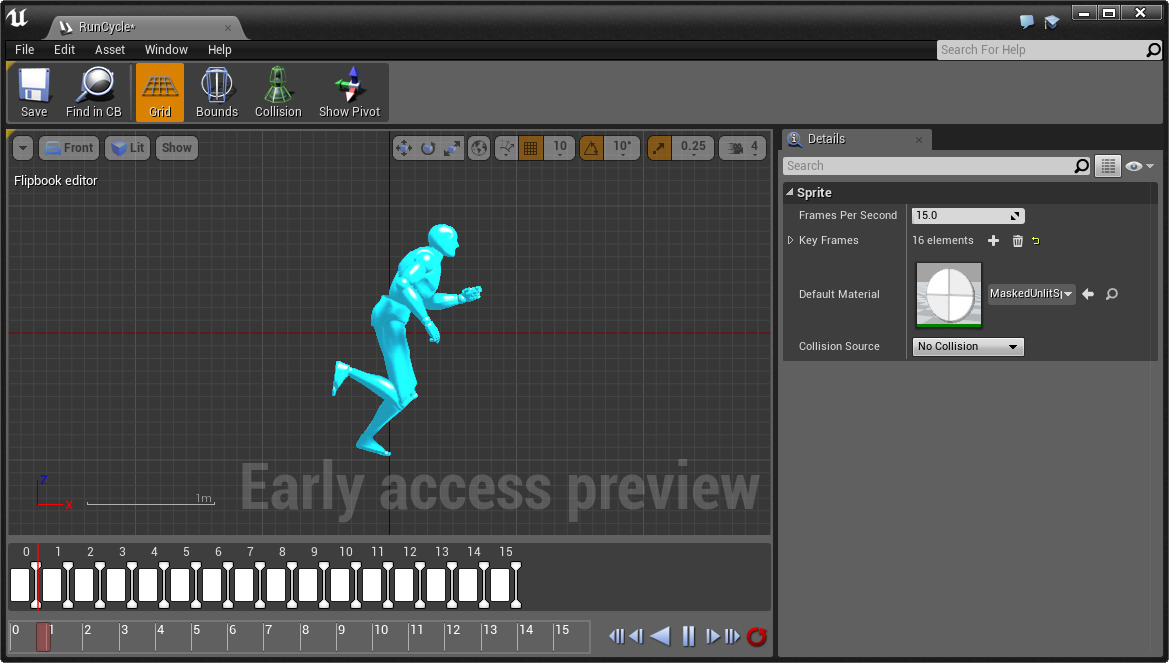Viewport: 1169px width, 663px height.
Task: Open the Window menu
Action: (166, 50)
